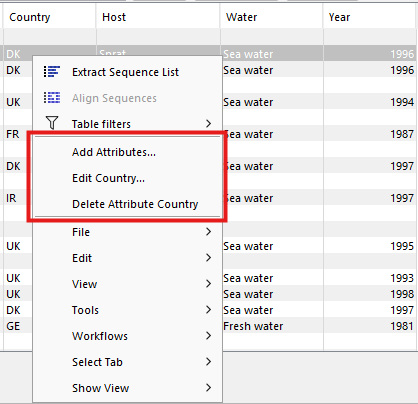
Task: Choose Extract Sequence List from context menu
Action: (127, 72)
